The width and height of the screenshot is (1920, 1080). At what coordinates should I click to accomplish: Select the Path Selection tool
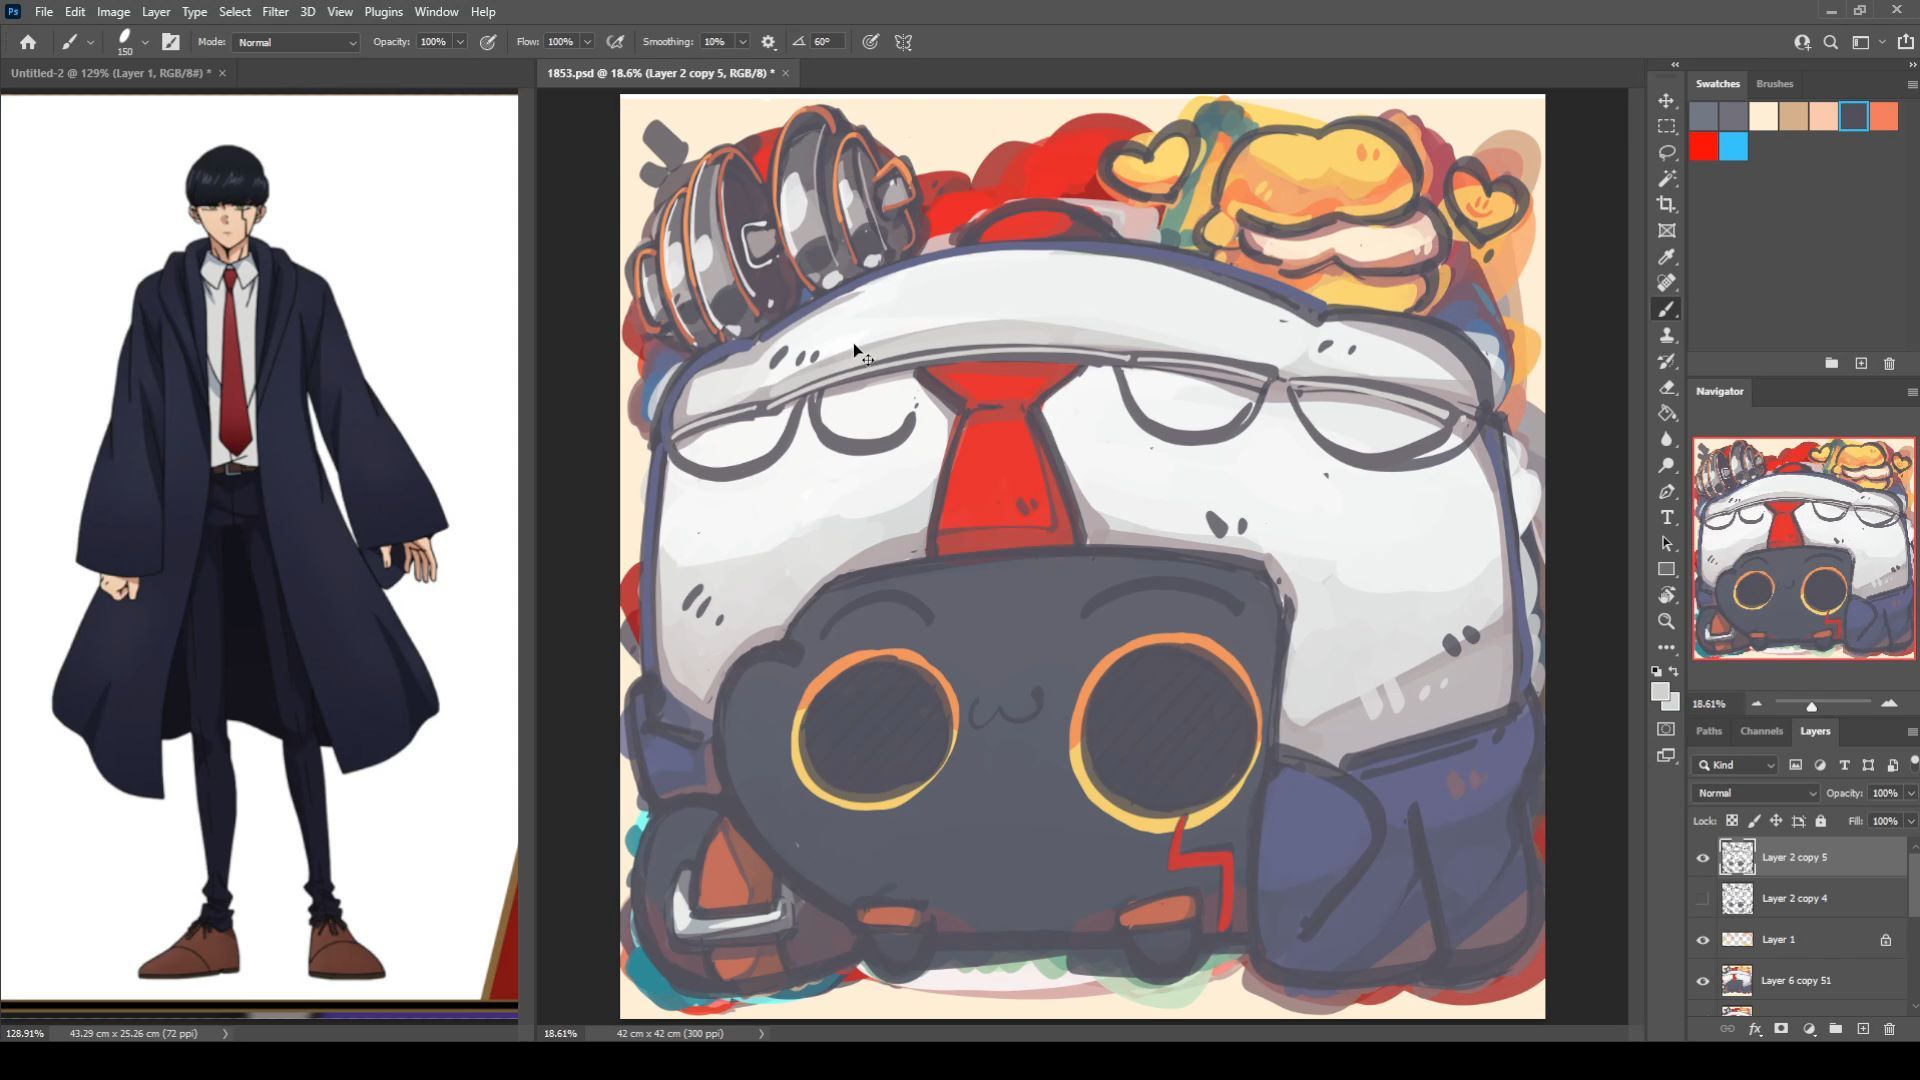[x=1666, y=543]
